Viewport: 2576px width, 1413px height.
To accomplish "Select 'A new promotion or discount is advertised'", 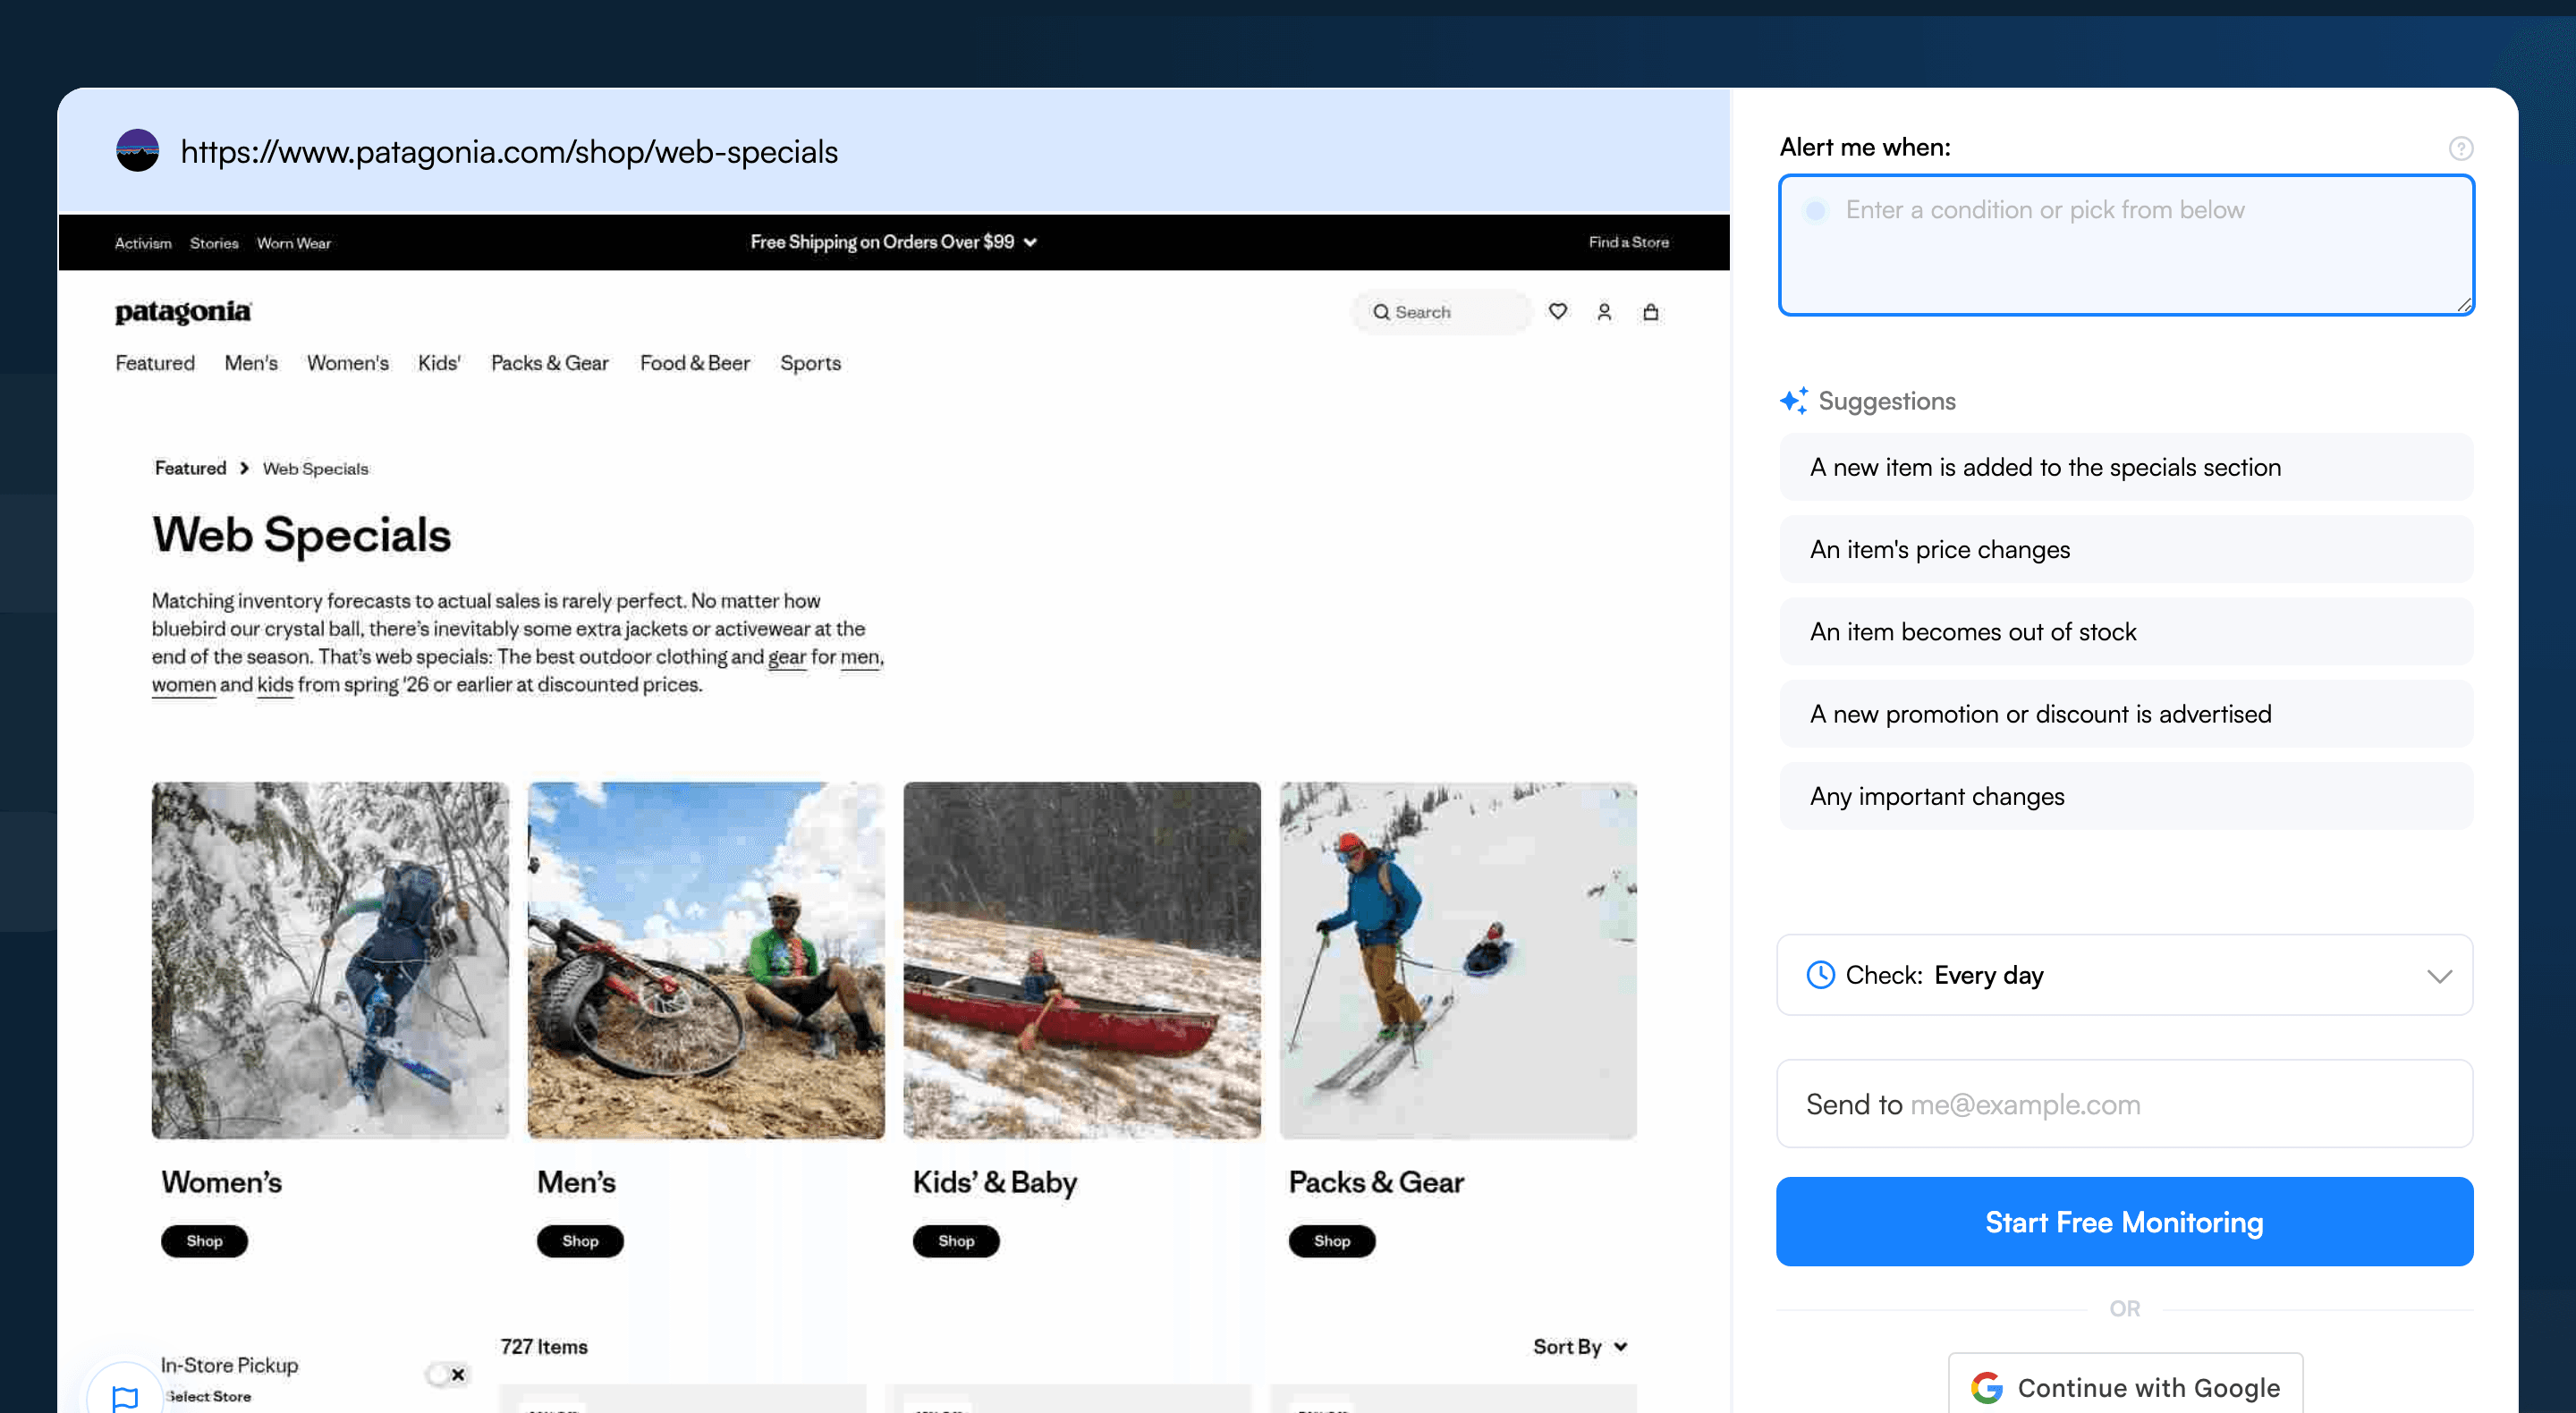I will [x=2126, y=714].
